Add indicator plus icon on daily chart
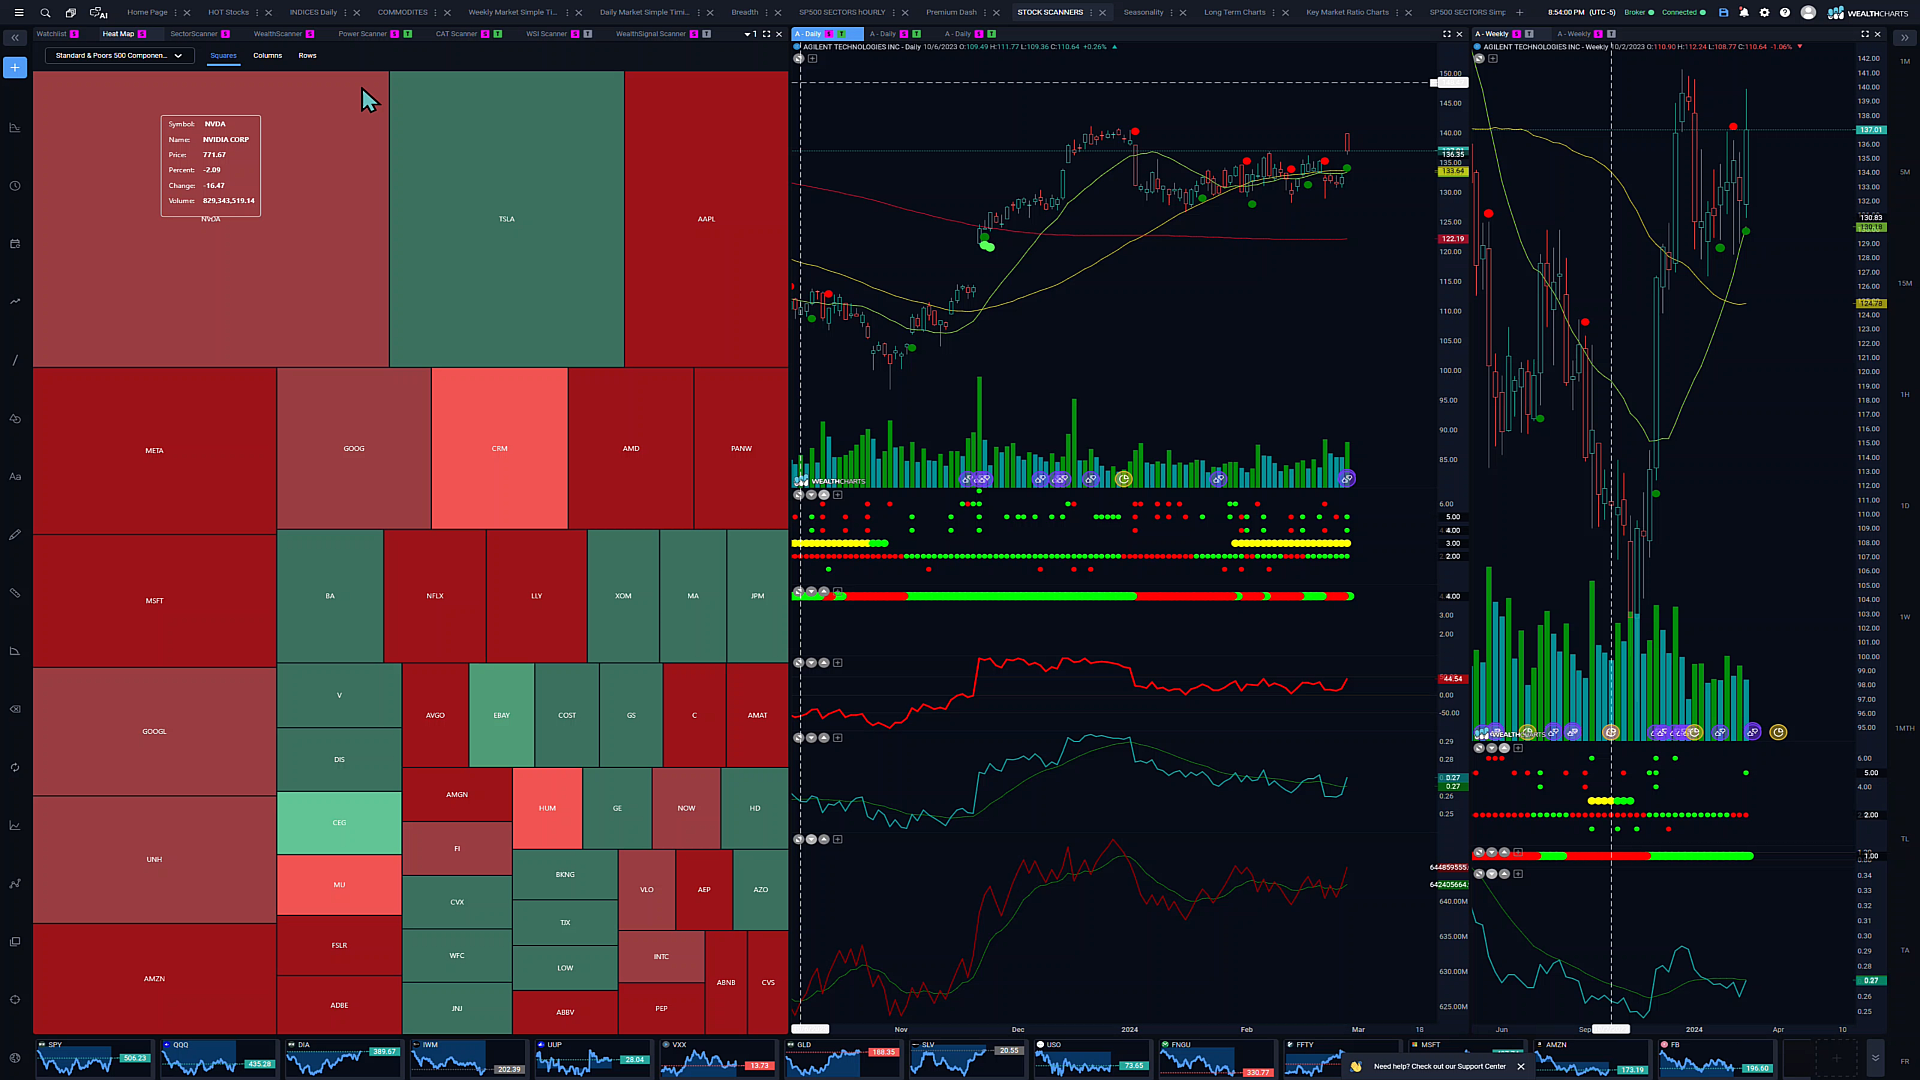This screenshot has height=1080, width=1920. (x=812, y=59)
